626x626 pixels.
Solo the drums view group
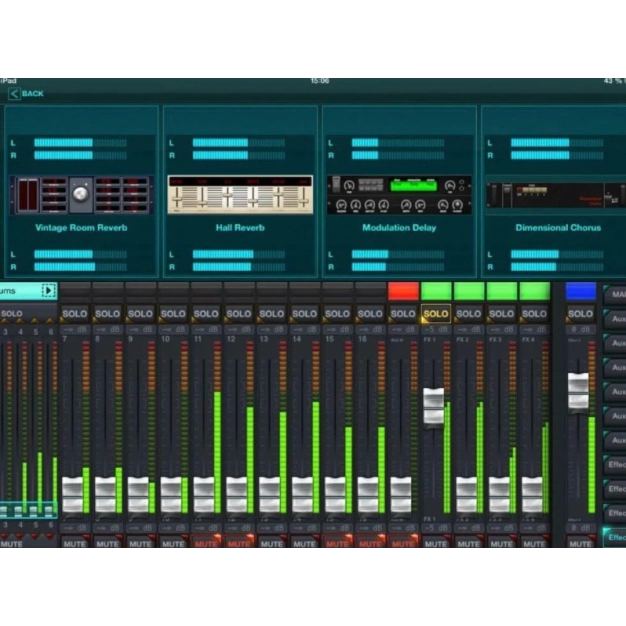(12, 314)
